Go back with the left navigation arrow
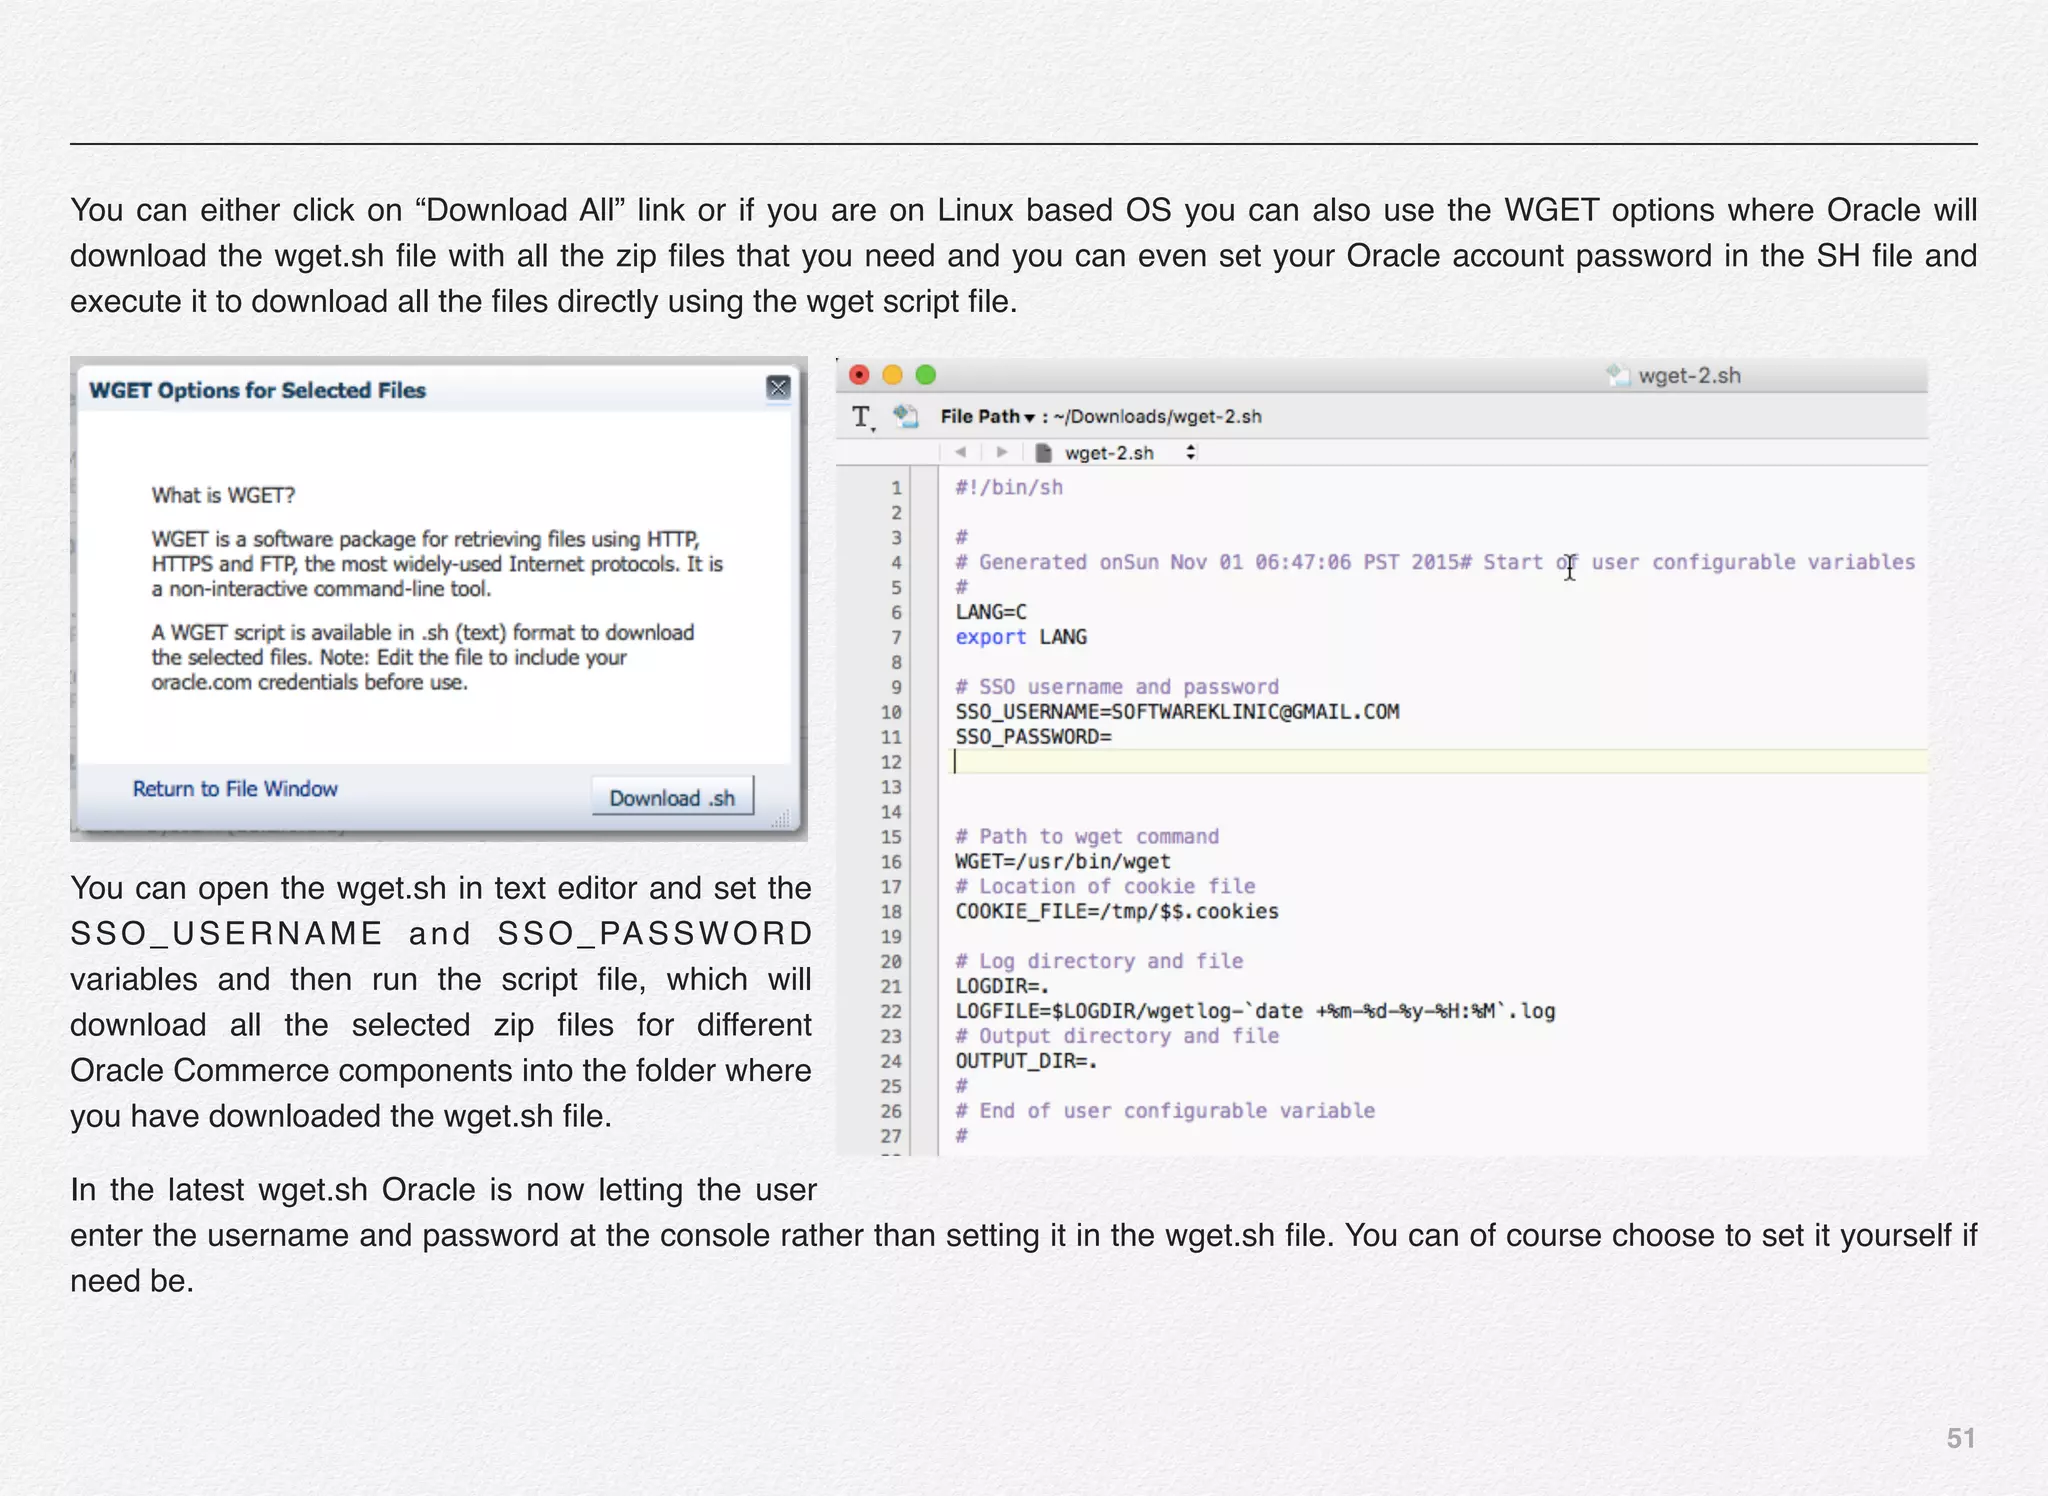 pyautogui.click(x=960, y=452)
